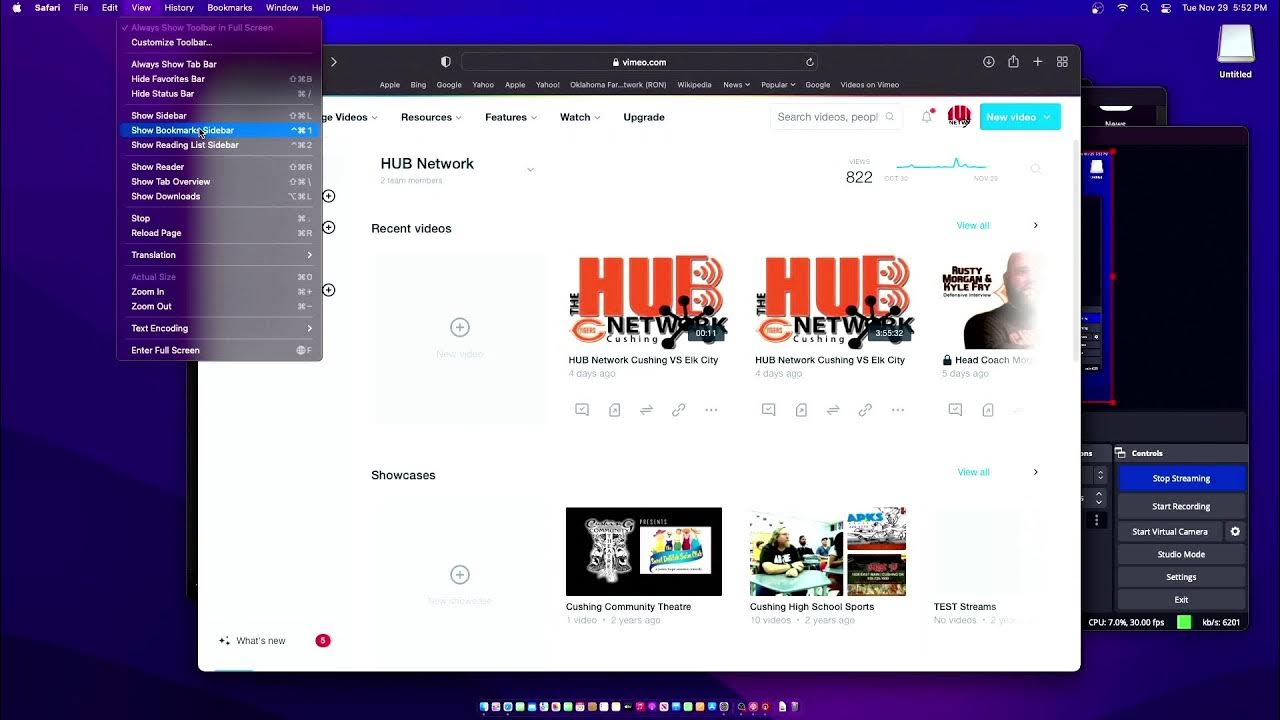
Task: Click the Safari downloads icon
Action: [989, 62]
